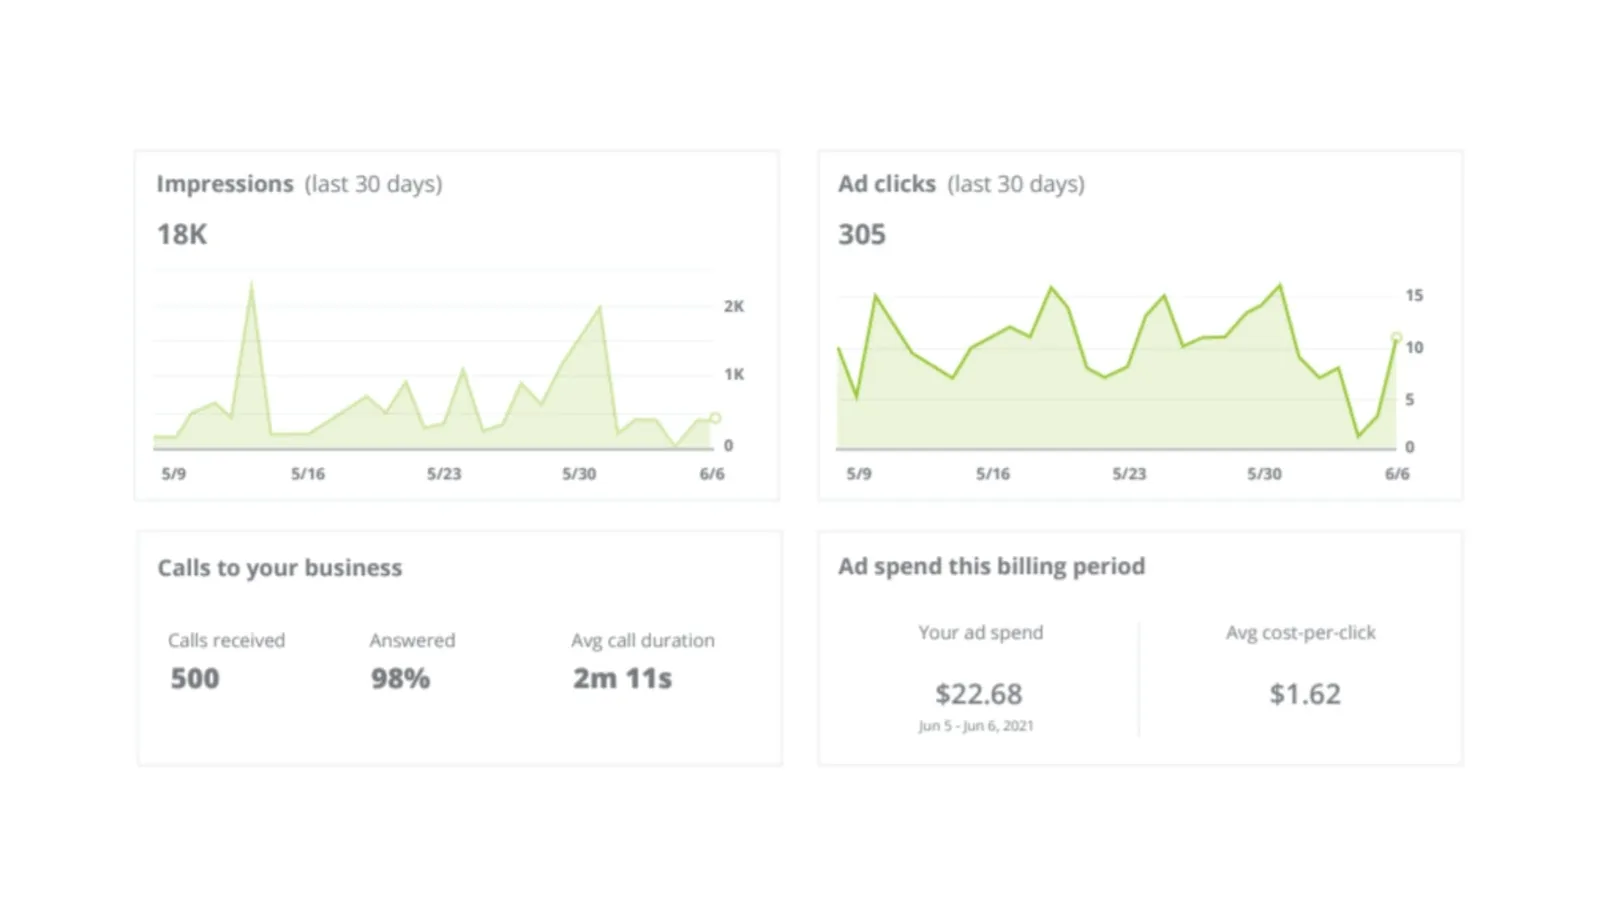Open the Calls to your business heading
This screenshot has width=1600, height=900.
click(280, 568)
